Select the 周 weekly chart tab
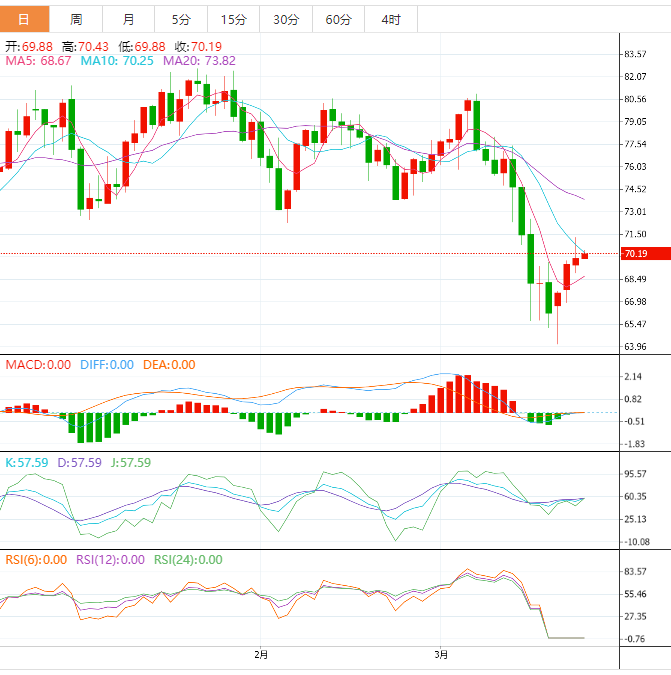Viewport: 671px width, 675px height. (77, 19)
